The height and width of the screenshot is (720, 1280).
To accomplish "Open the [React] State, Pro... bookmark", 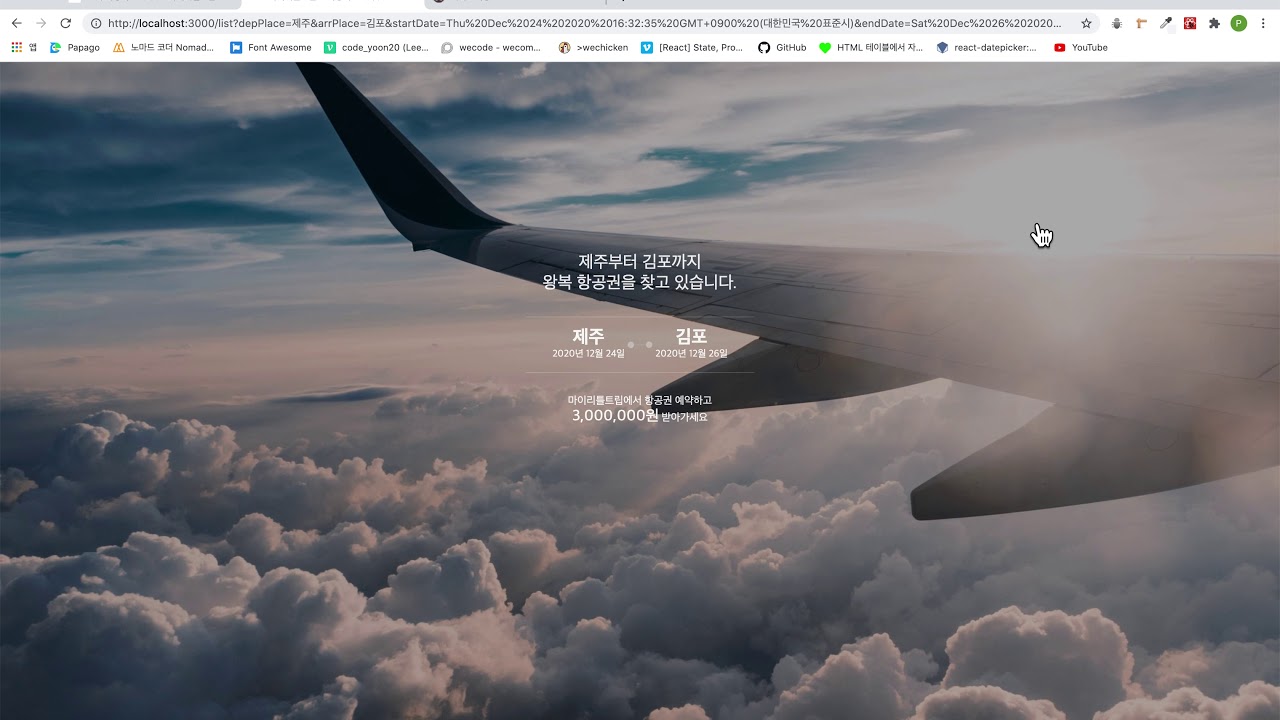I will tap(692, 47).
